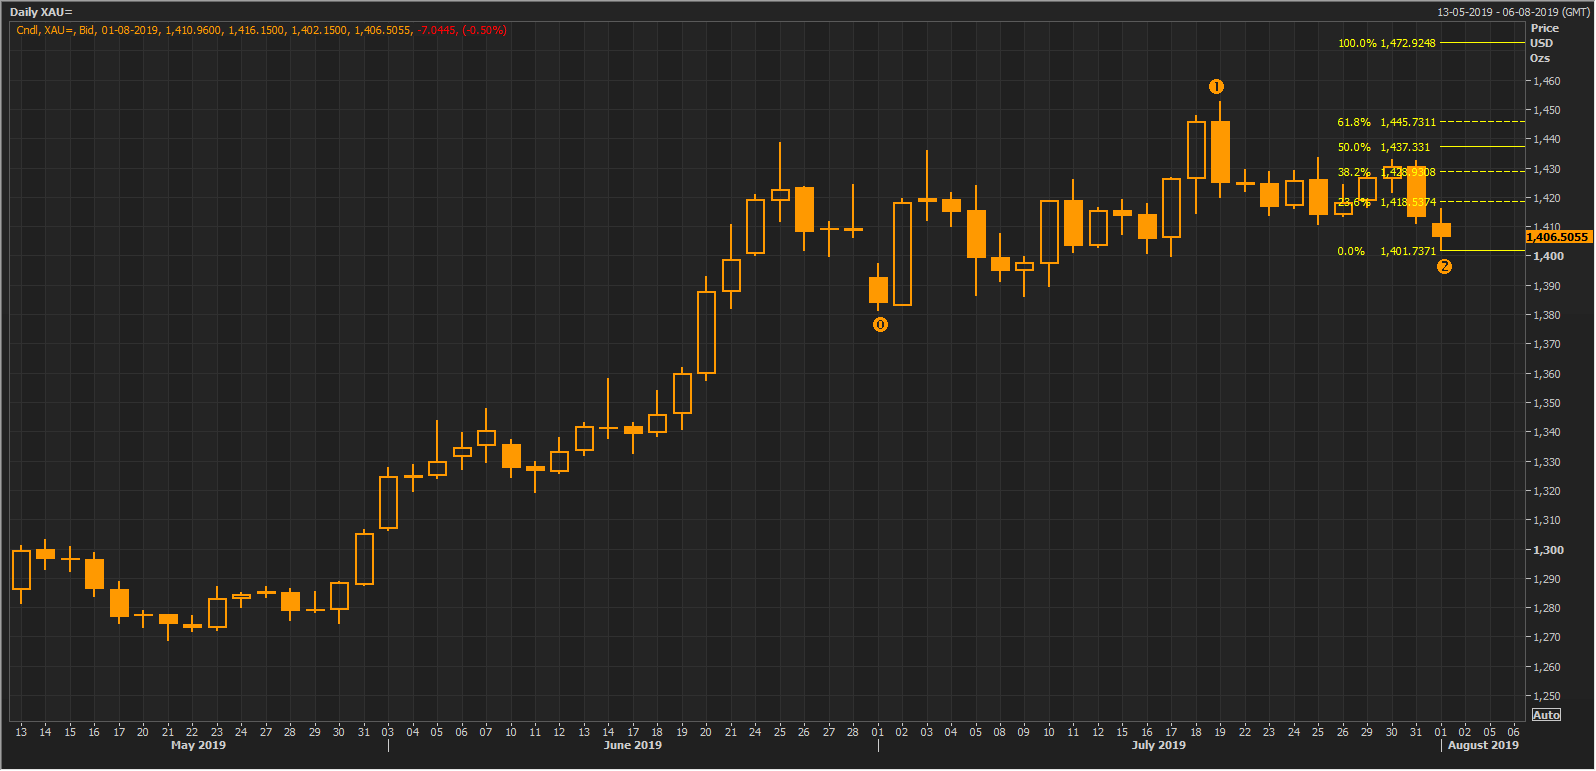Screen dimensions: 1596x771
Task: Click the 1,400 price axis label
Action: [x=1548, y=257]
